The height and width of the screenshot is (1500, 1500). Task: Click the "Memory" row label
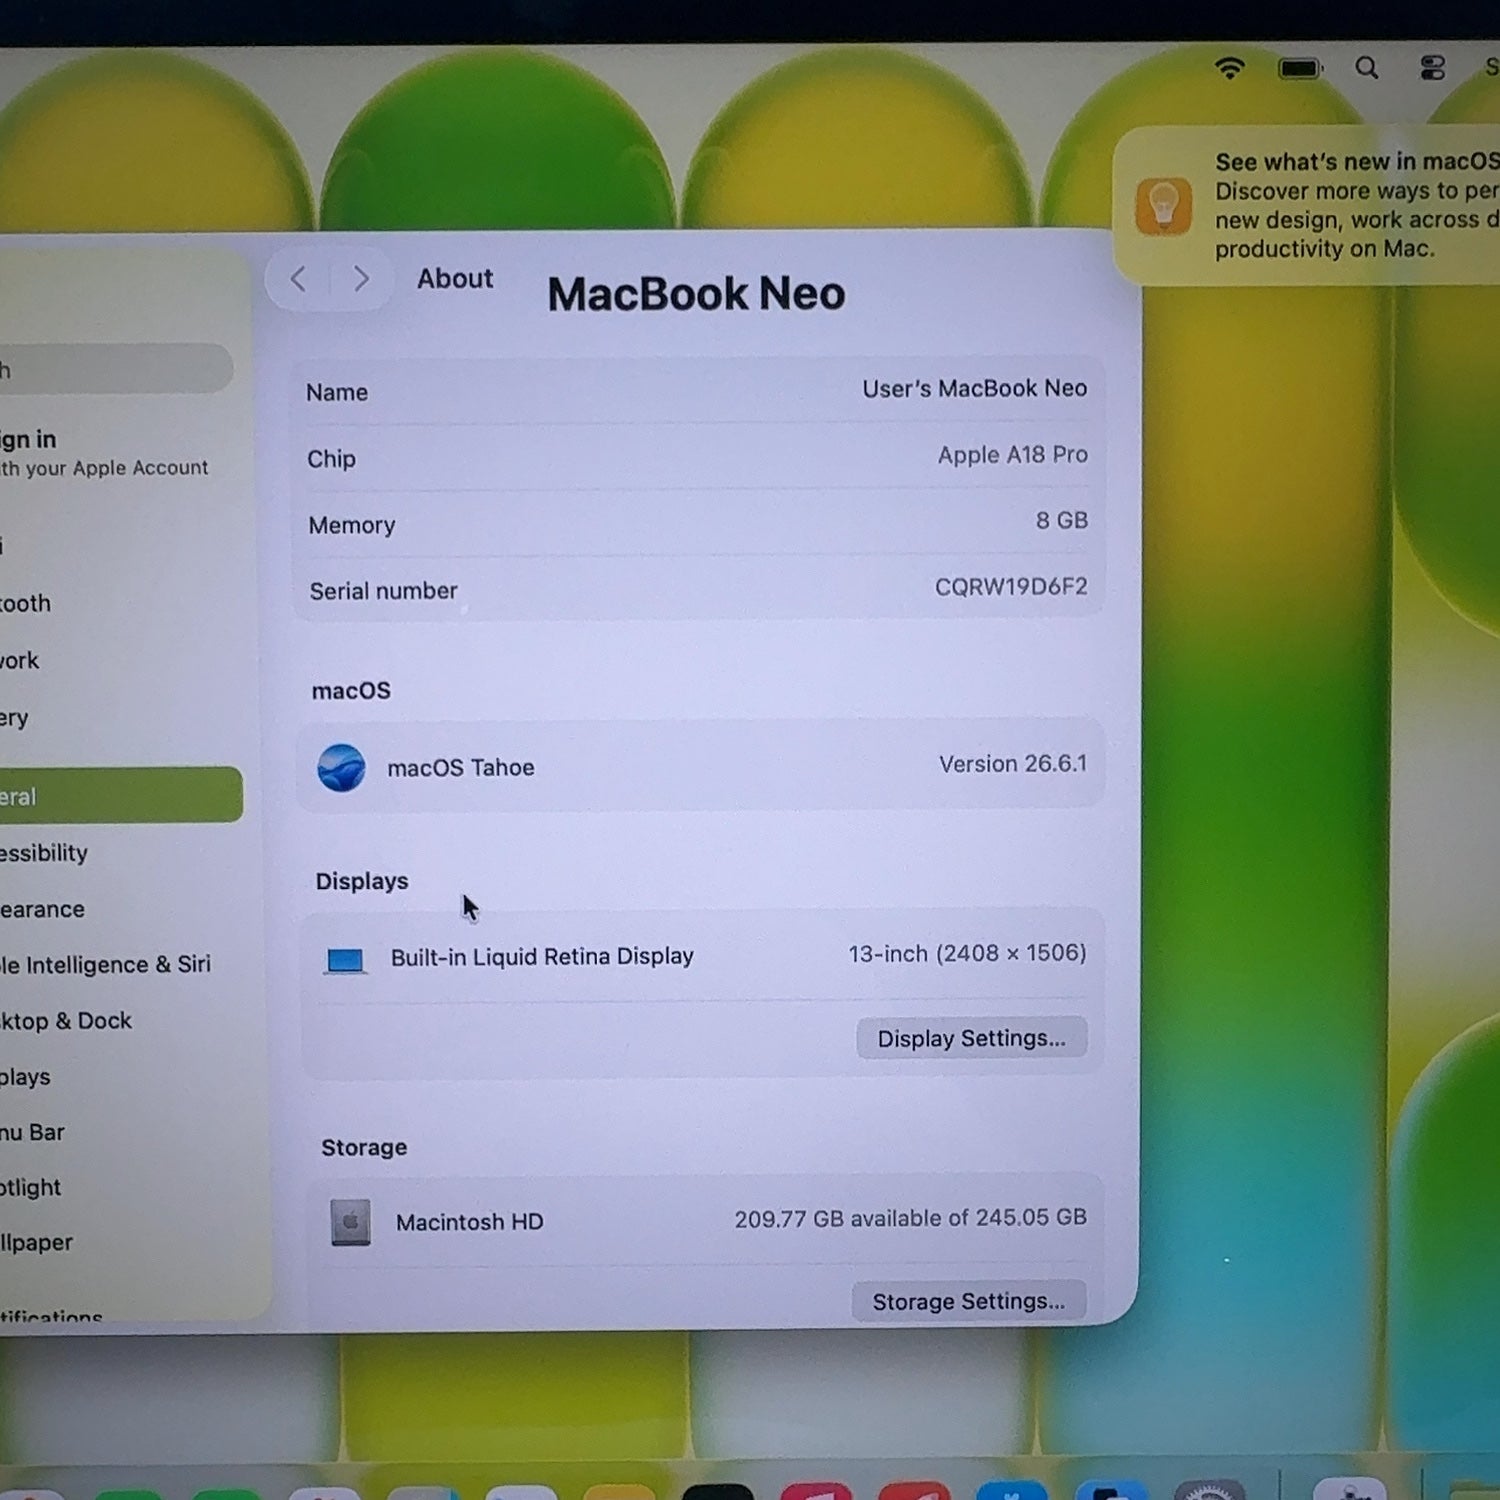tap(352, 525)
